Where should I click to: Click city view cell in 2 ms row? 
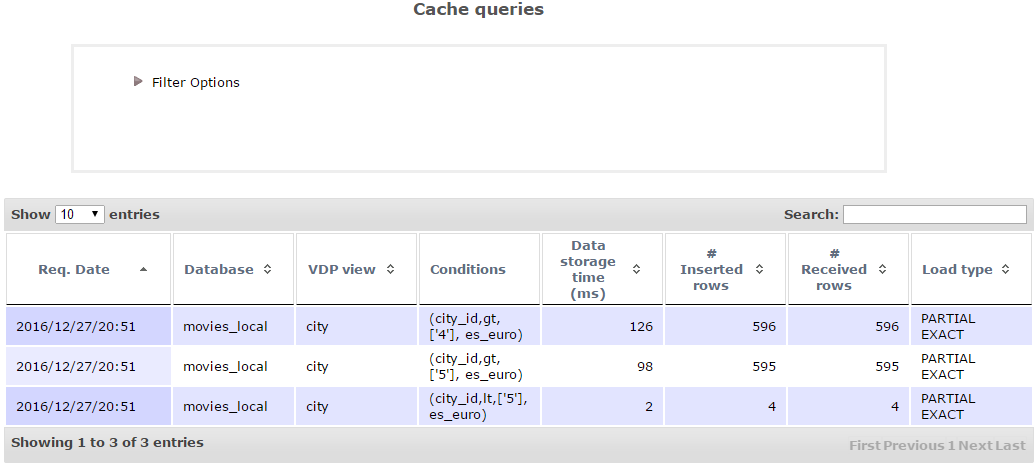(357, 406)
